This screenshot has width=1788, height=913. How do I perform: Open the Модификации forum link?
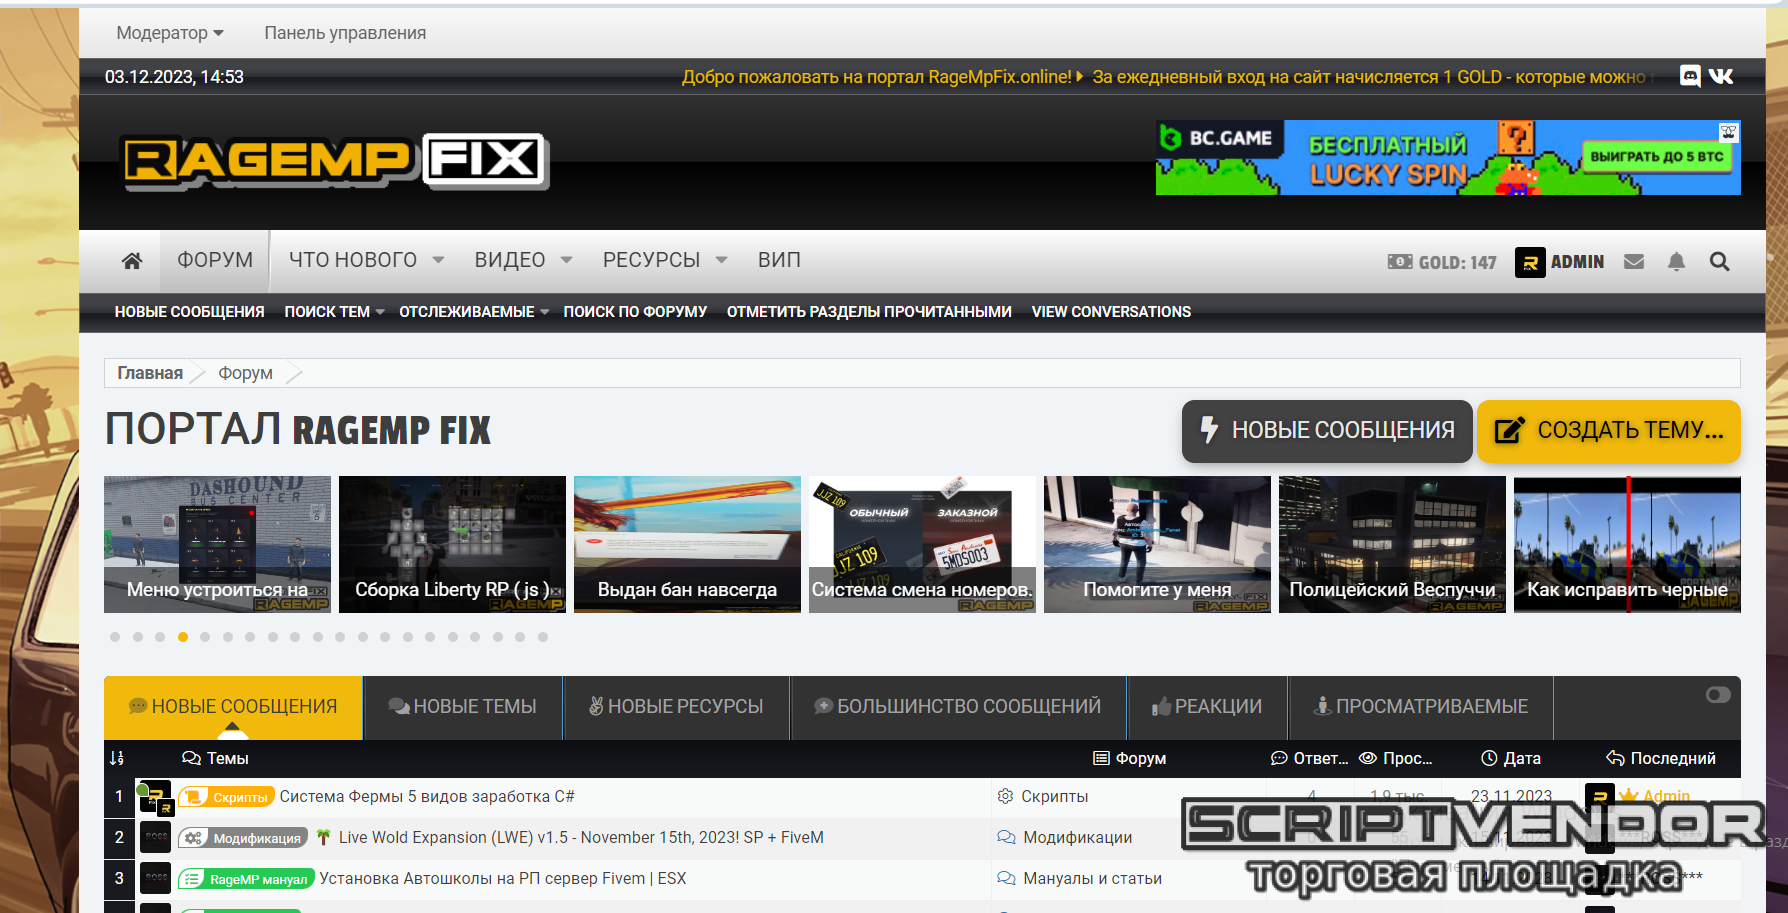[x=1077, y=838]
